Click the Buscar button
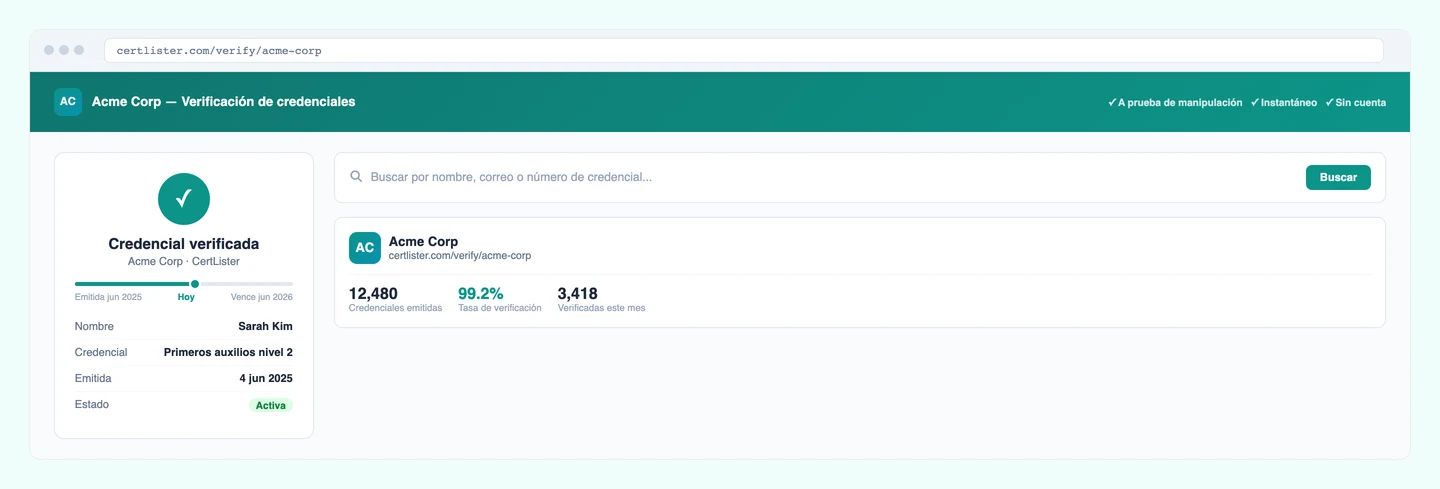This screenshot has height=489, width=1440. pos(1338,177)
